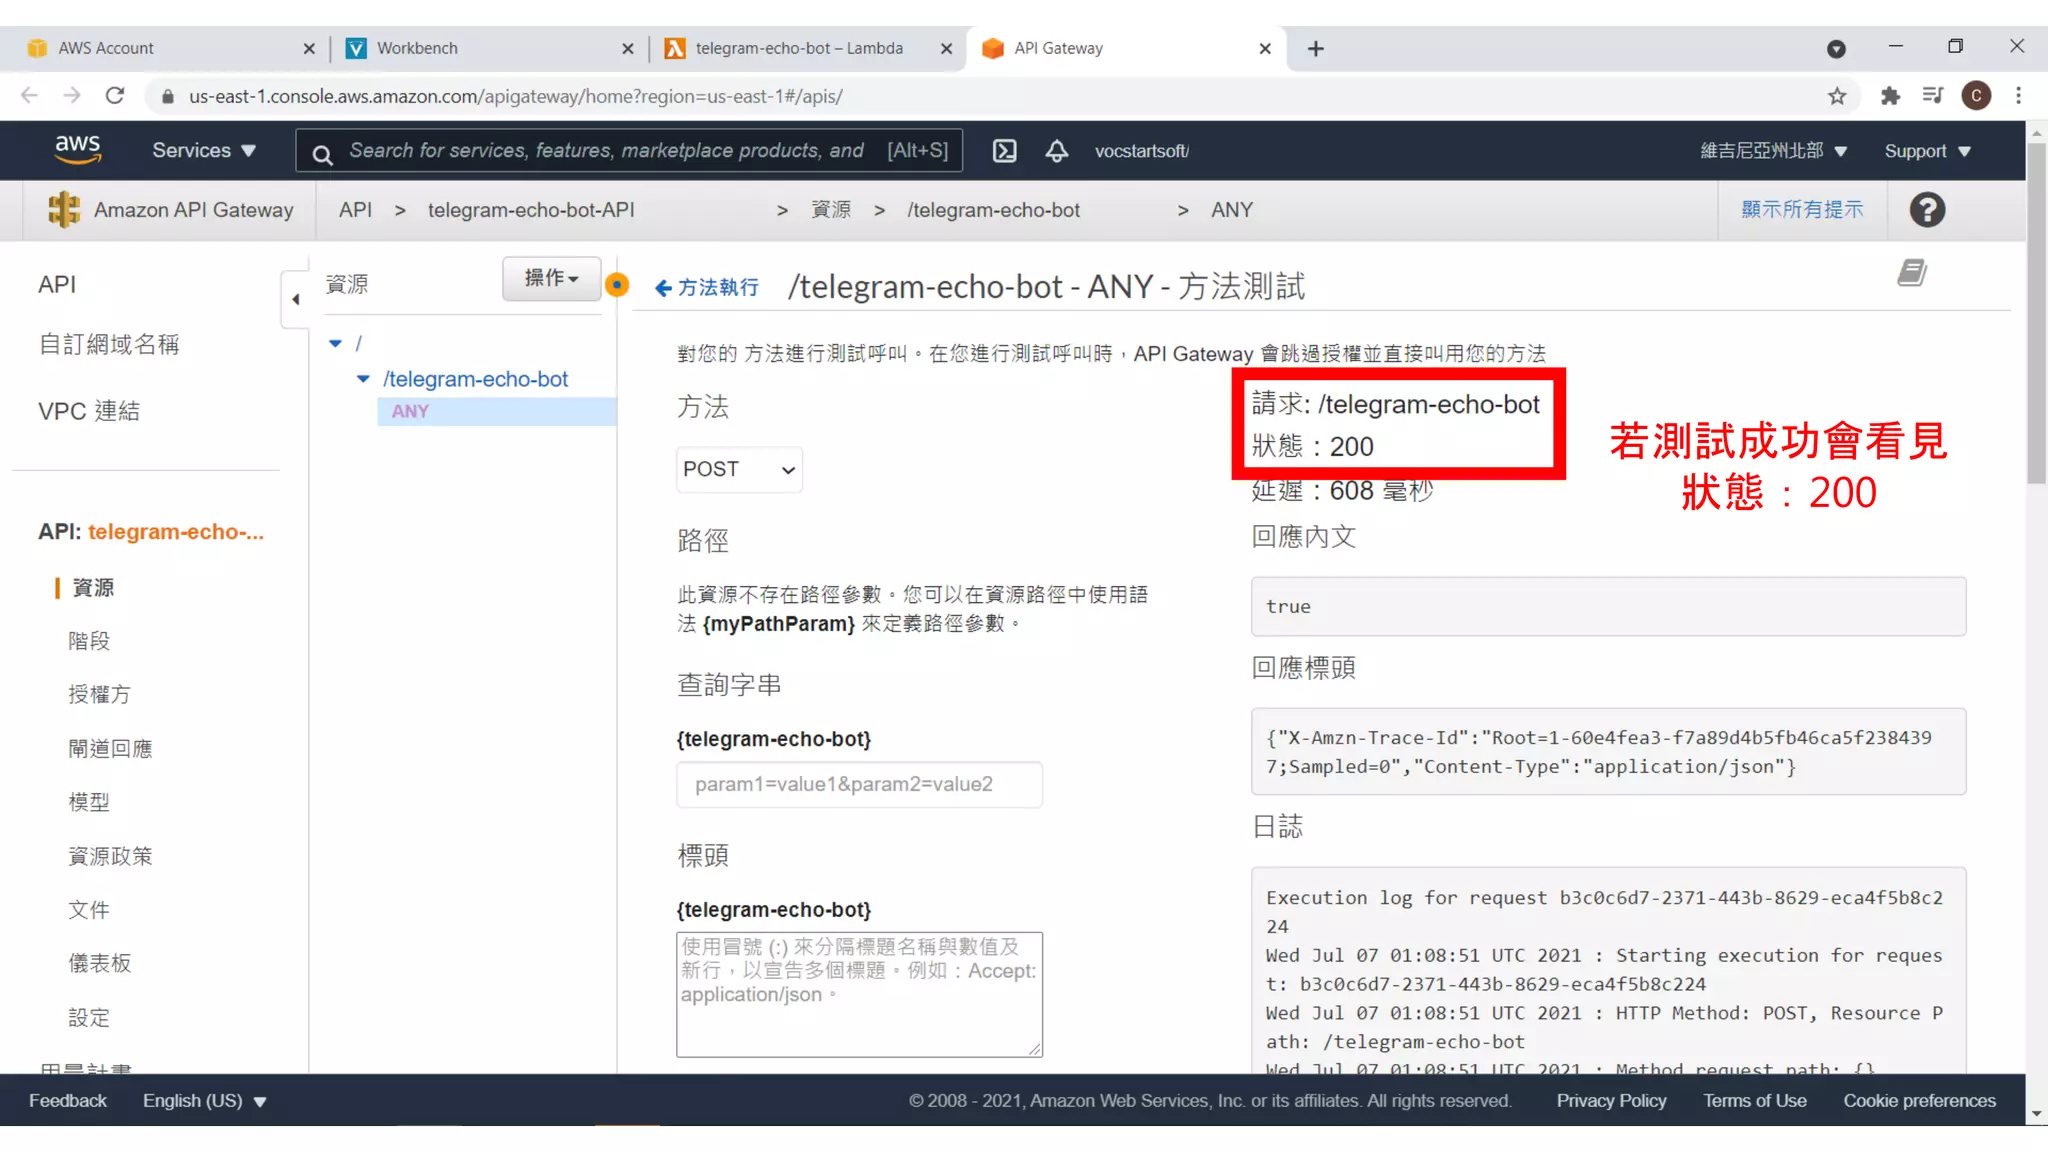Select 閘道回應 in the sidebar
This screenshot has width=2048, height=1152.
click(x=110, y=748)
